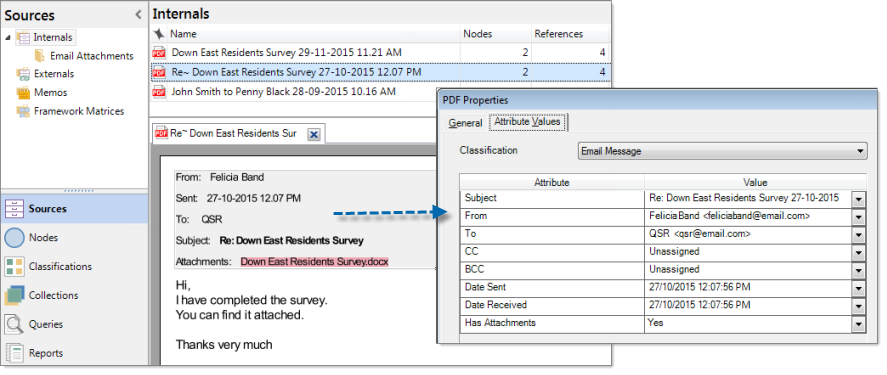Viewport: 887px width, 375px height.
Task: Select the Externals folder
Action: coord(54,74)
